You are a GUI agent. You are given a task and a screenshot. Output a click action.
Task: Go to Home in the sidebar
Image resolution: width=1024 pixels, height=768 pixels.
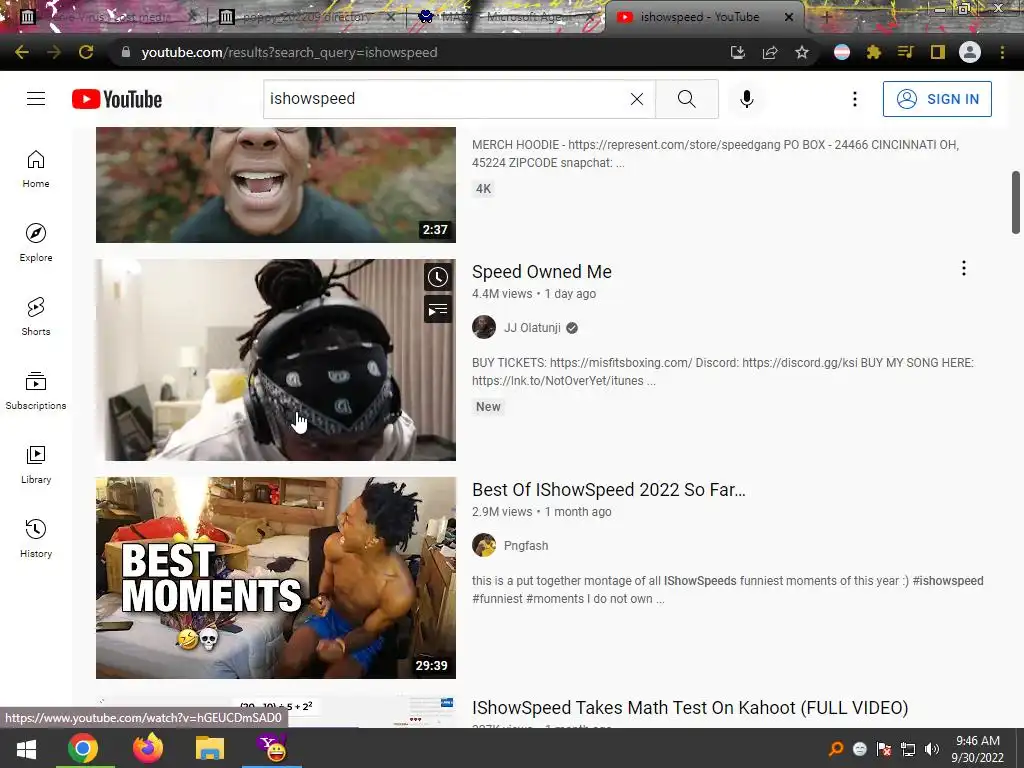point(36,169)
